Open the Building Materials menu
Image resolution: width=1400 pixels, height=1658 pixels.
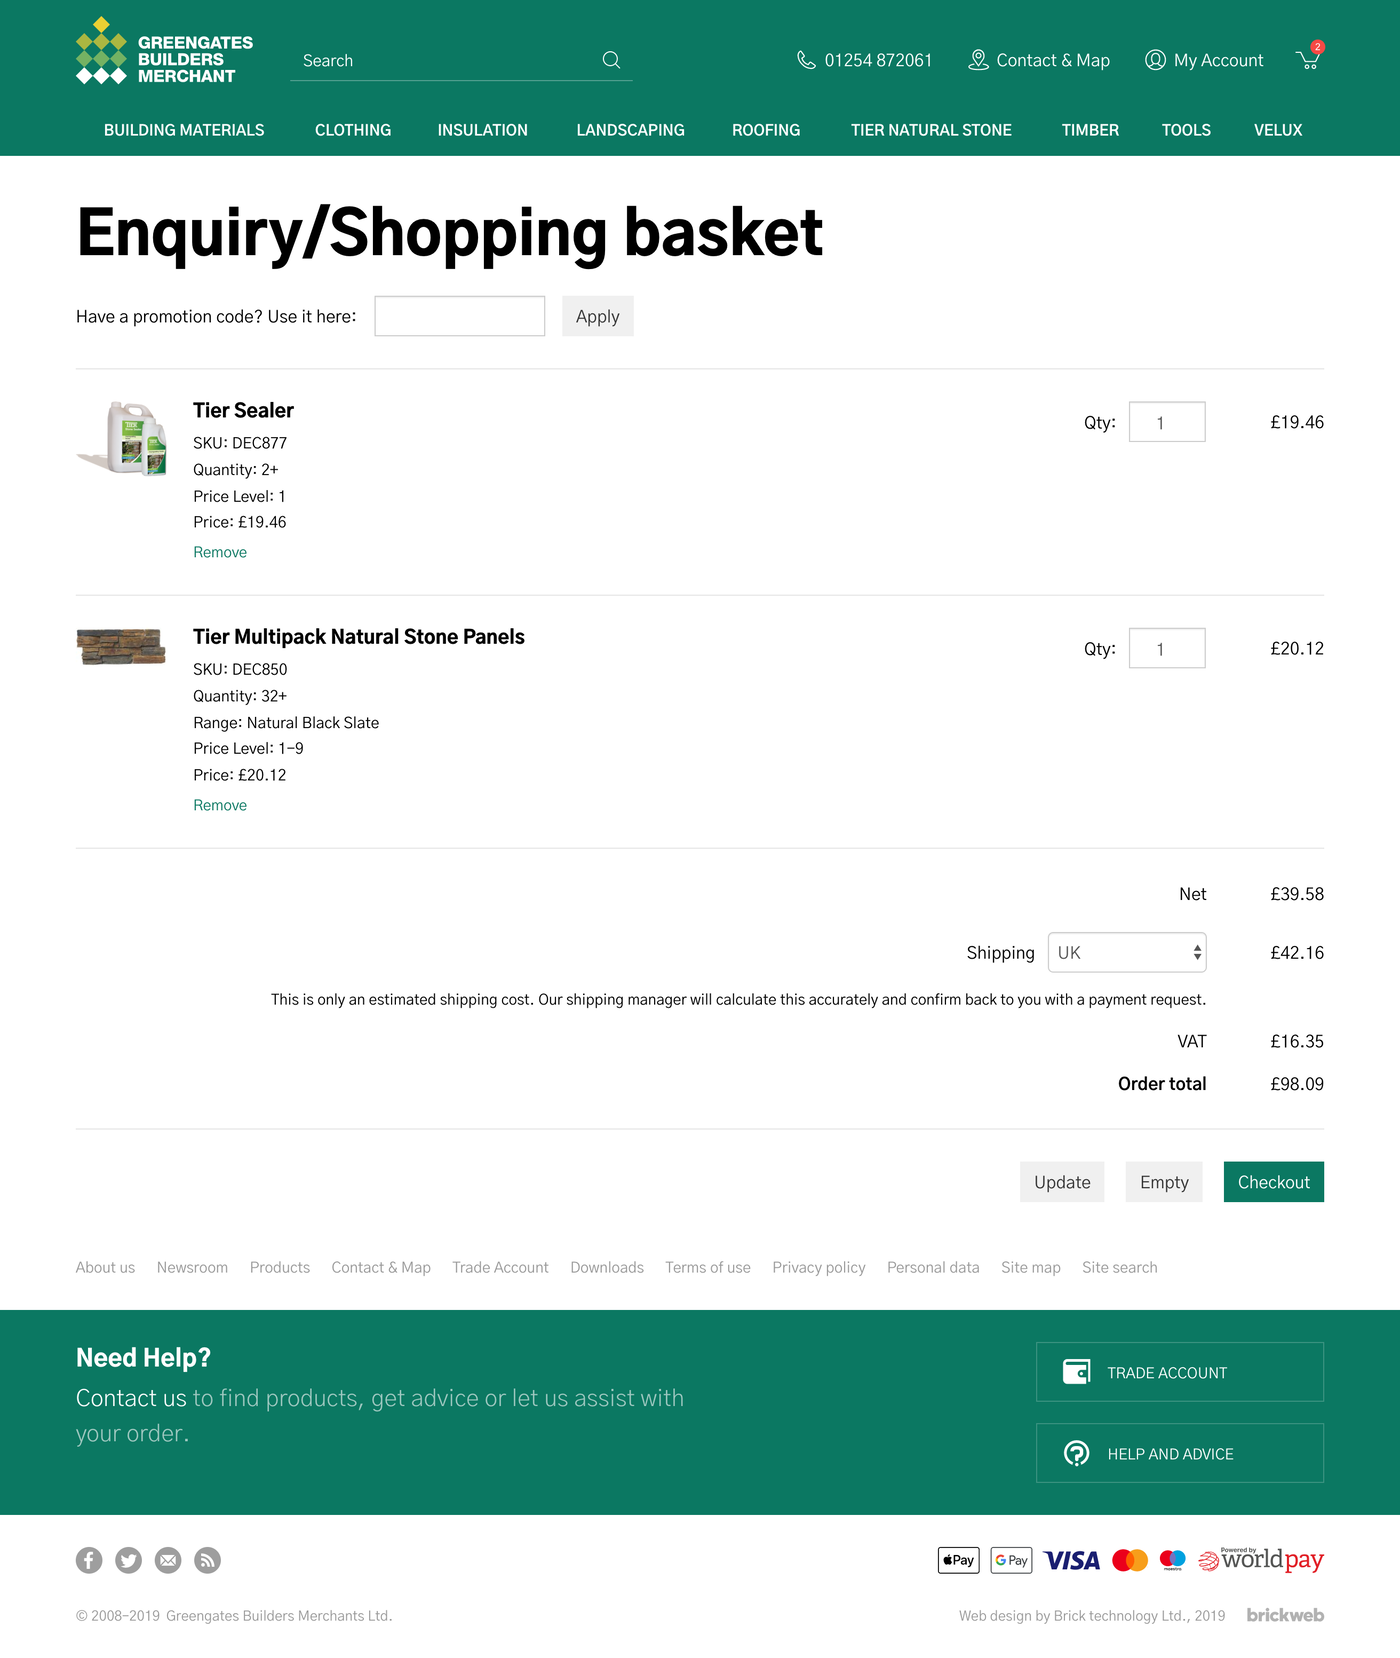(x=184, y=130)
